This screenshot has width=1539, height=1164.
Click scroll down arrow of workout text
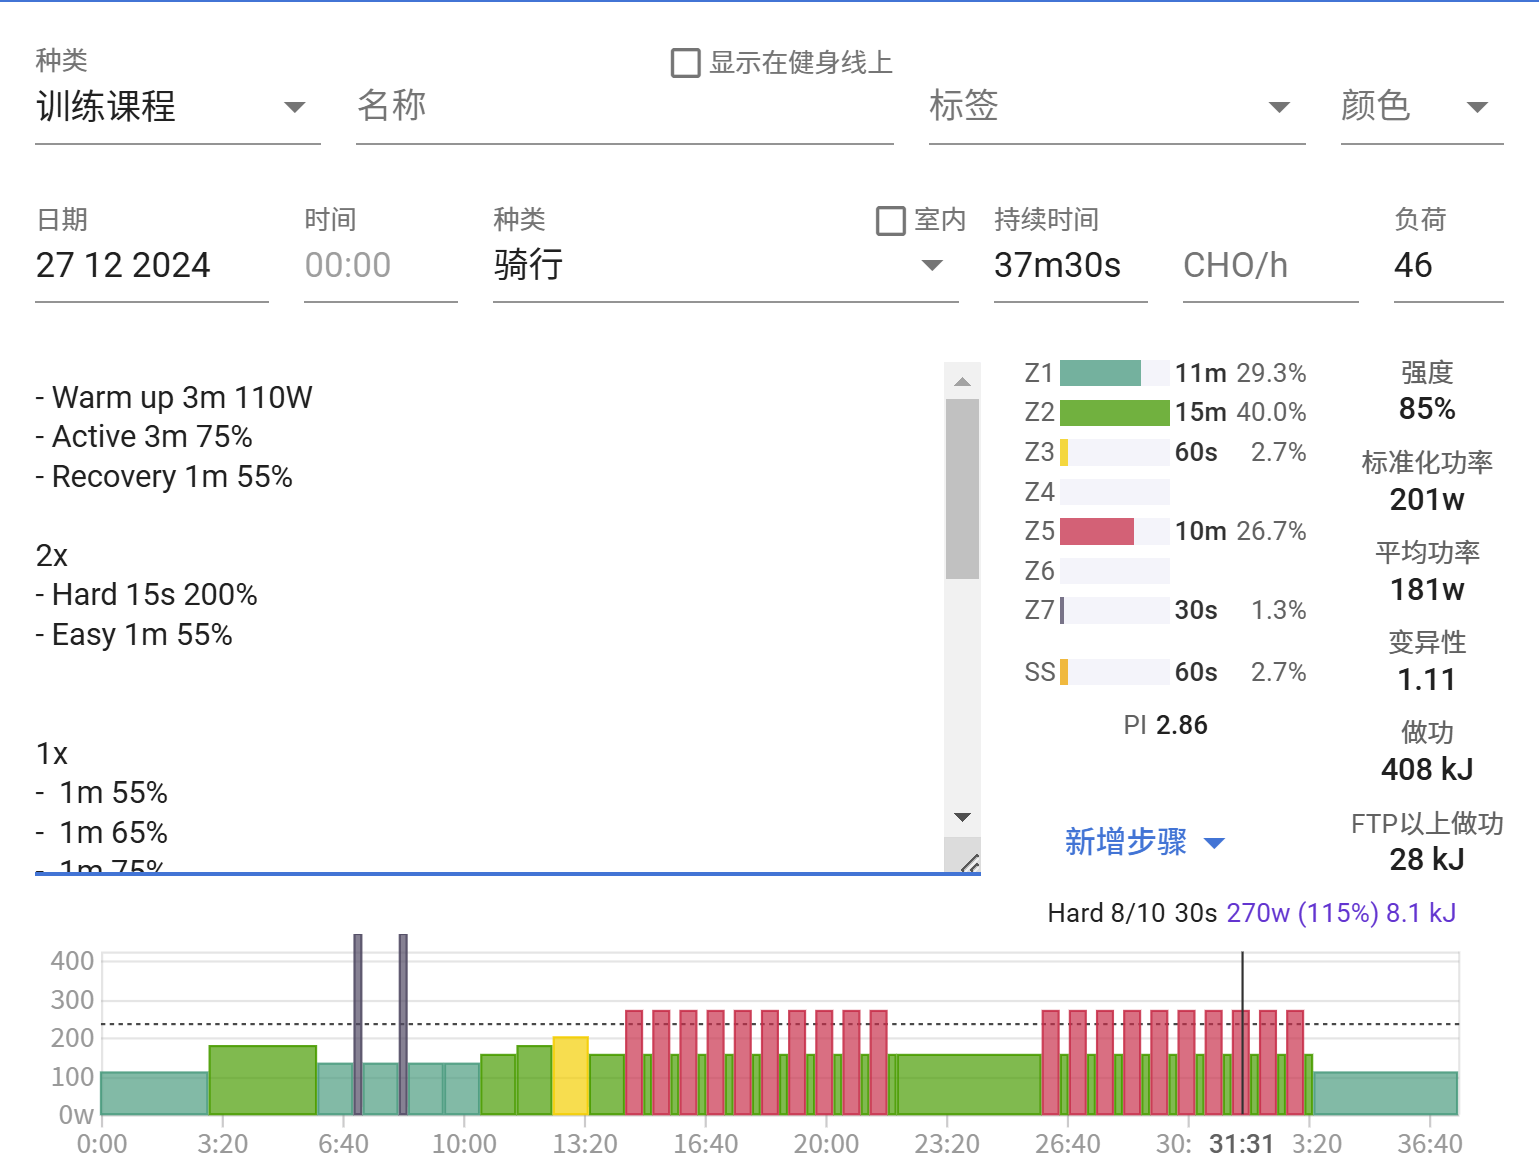point(962,817)
